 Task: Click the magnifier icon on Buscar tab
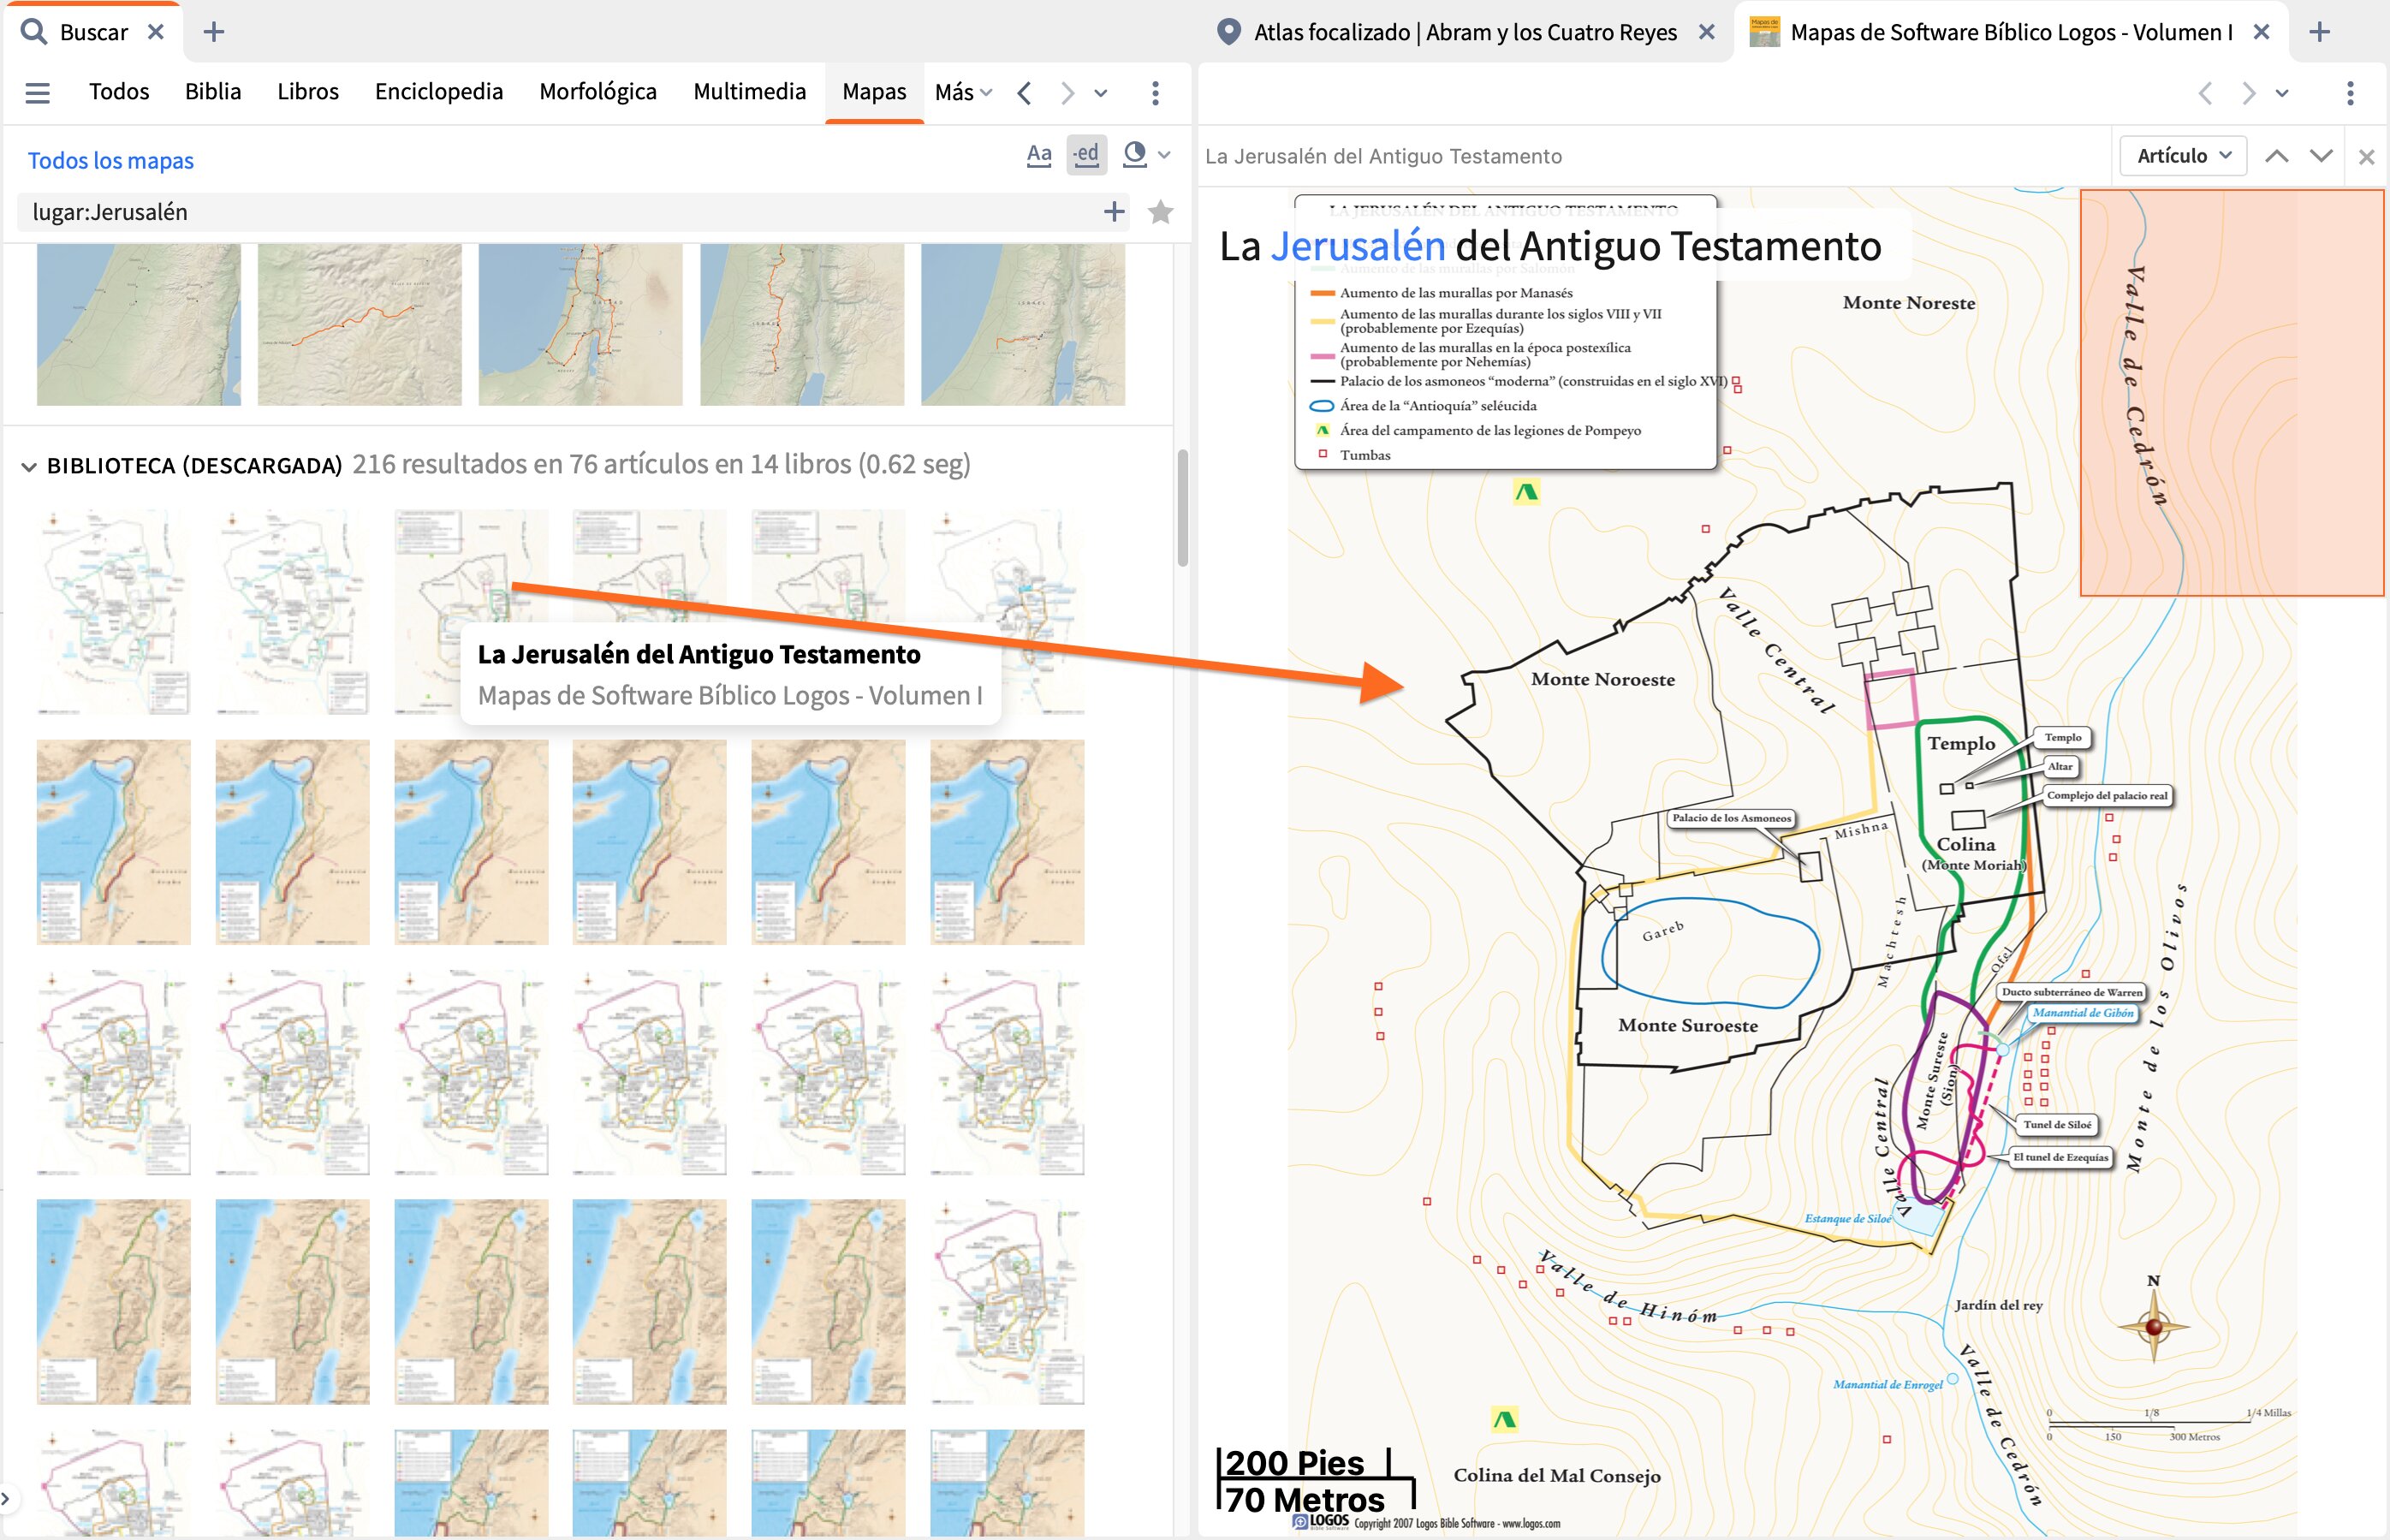34,32
